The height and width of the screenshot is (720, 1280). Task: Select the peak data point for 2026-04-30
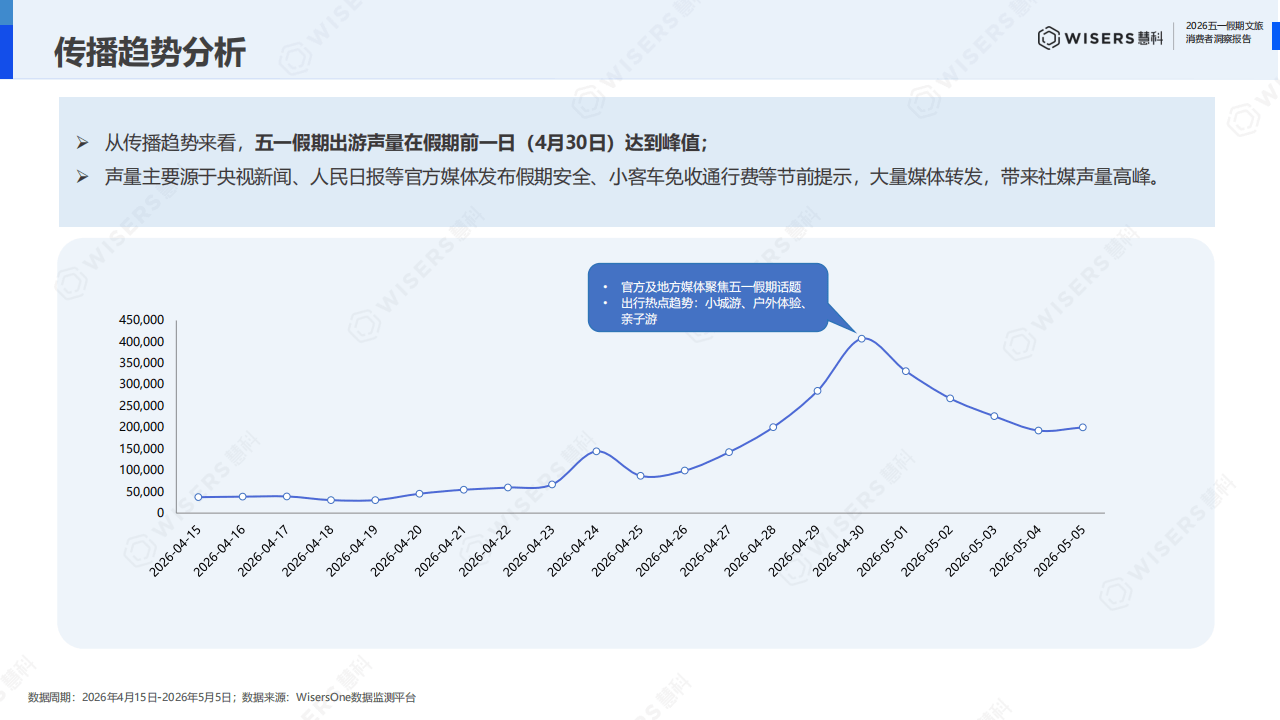(861, 338)
